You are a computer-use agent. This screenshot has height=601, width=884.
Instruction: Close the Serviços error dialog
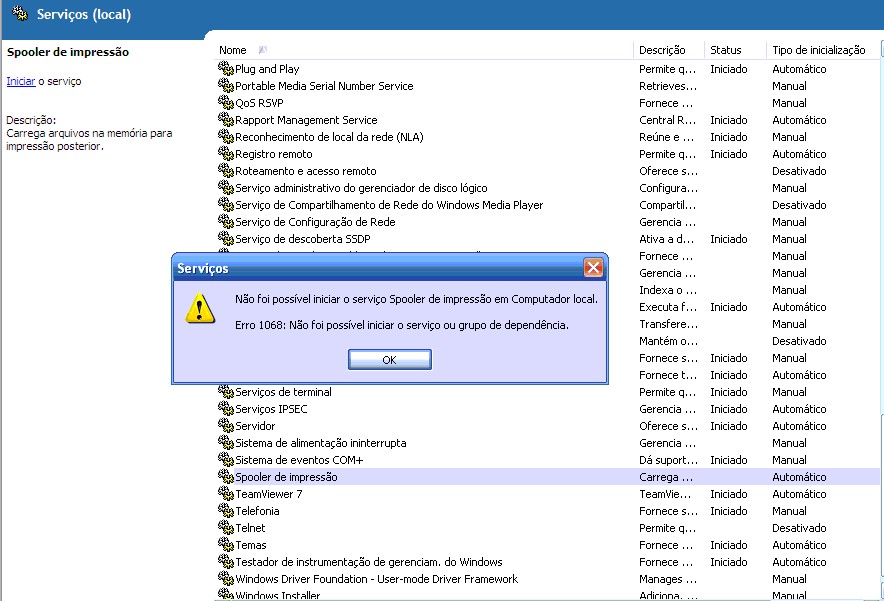593,268
